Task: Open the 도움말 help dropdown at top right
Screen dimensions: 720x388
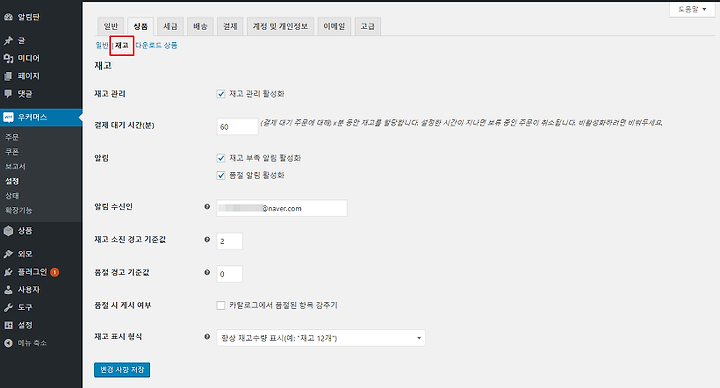Action: point(692,9)
